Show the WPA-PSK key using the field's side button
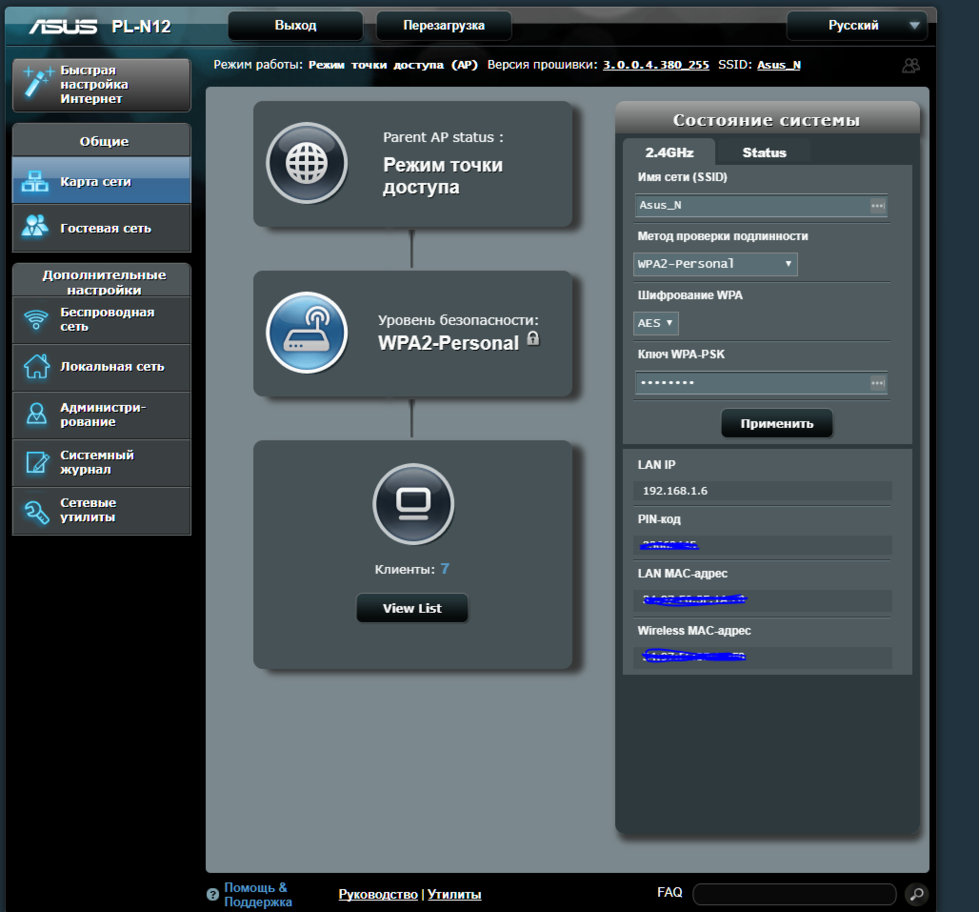 (877, 383)
